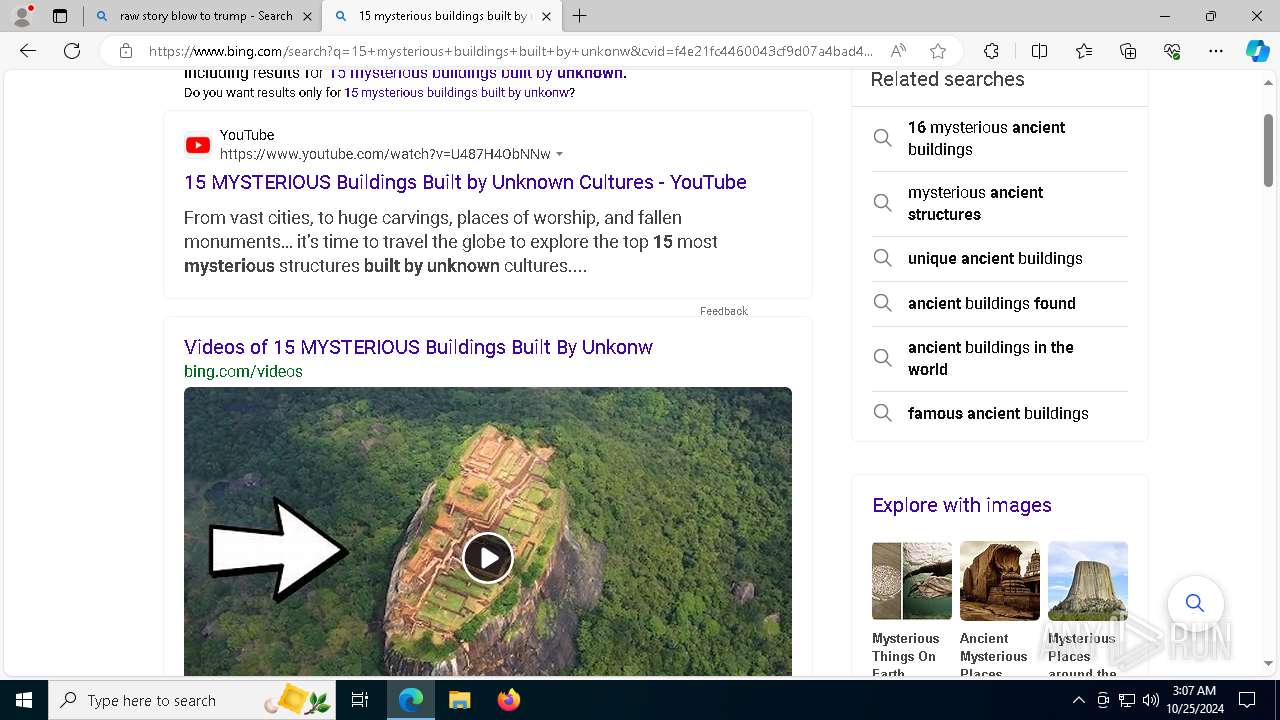Open taskbar clock and date
The image size is (1280, 720).
[1194, 700]
